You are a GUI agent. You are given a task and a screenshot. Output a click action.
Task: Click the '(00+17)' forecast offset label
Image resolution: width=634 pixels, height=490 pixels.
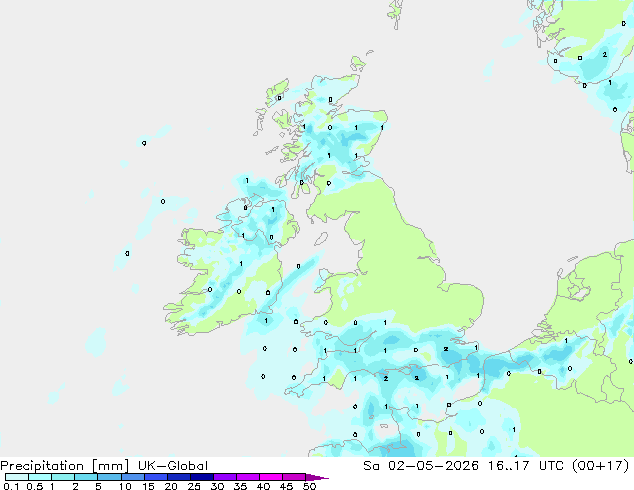coord(601,466)
